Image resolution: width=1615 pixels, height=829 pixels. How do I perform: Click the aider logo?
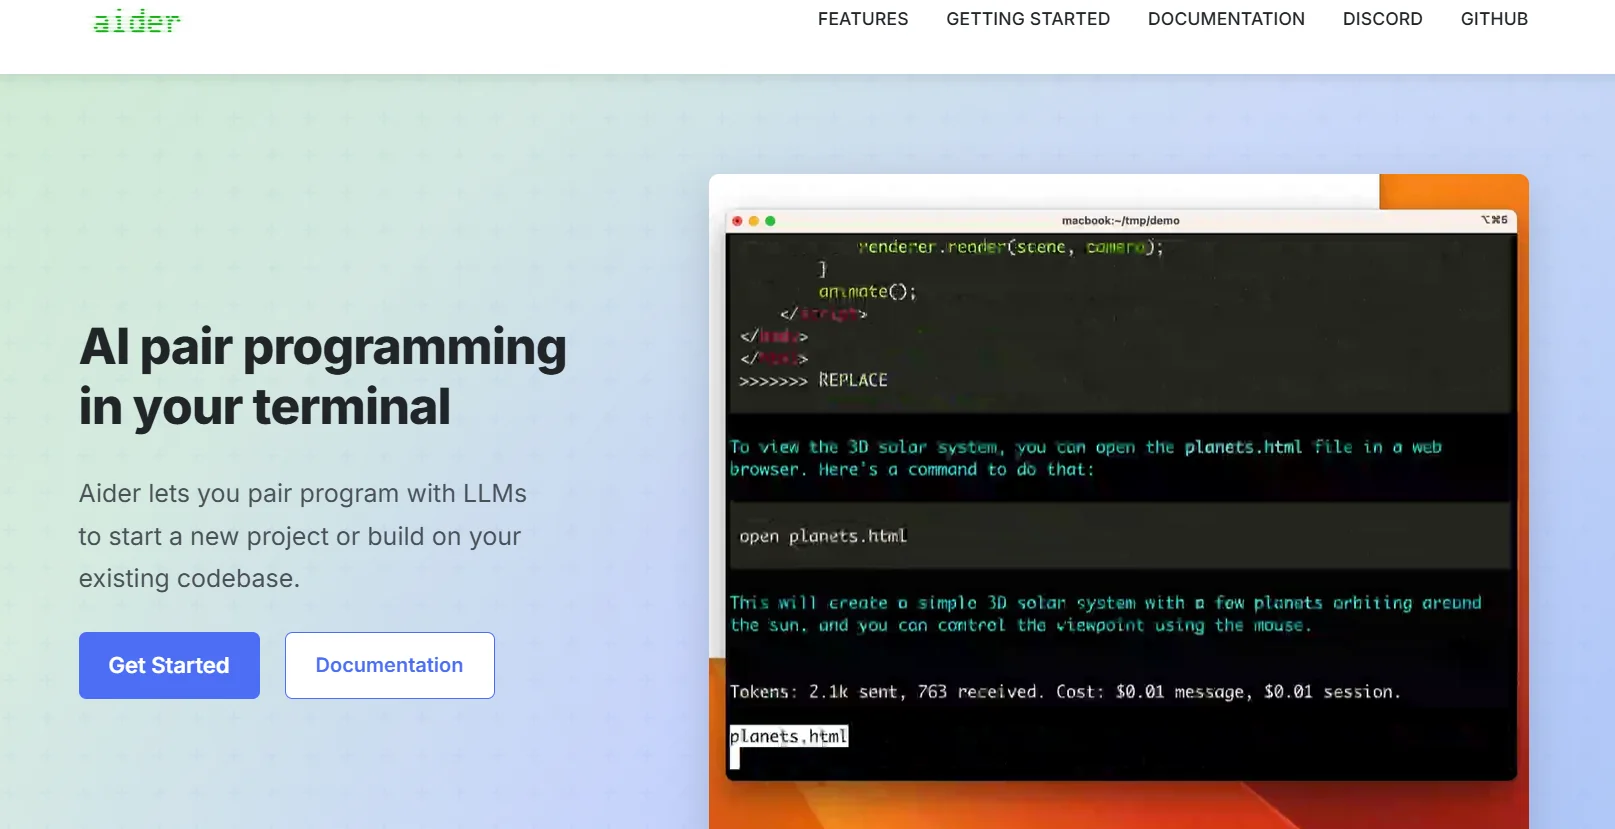point(137,21)
